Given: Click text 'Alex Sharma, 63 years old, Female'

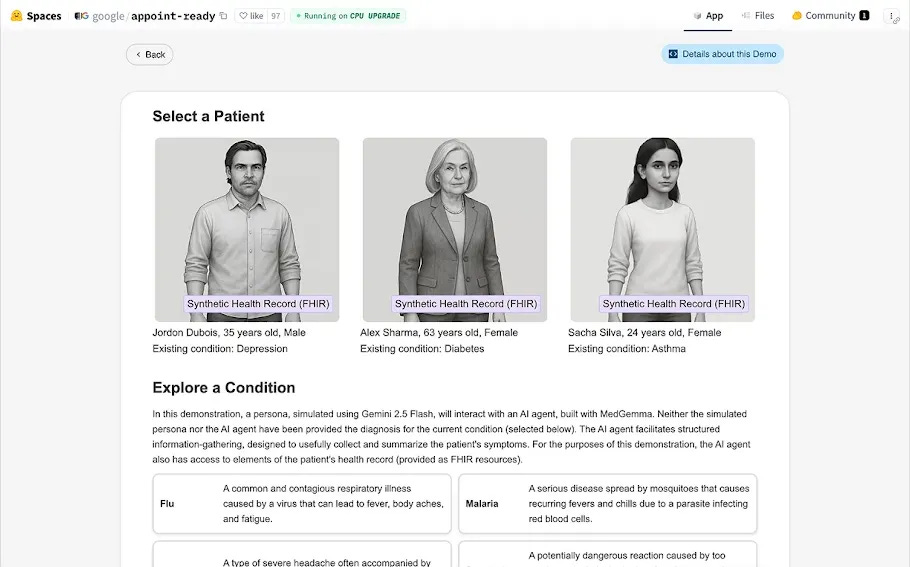Looking at the screenshot, I should 439,333.
